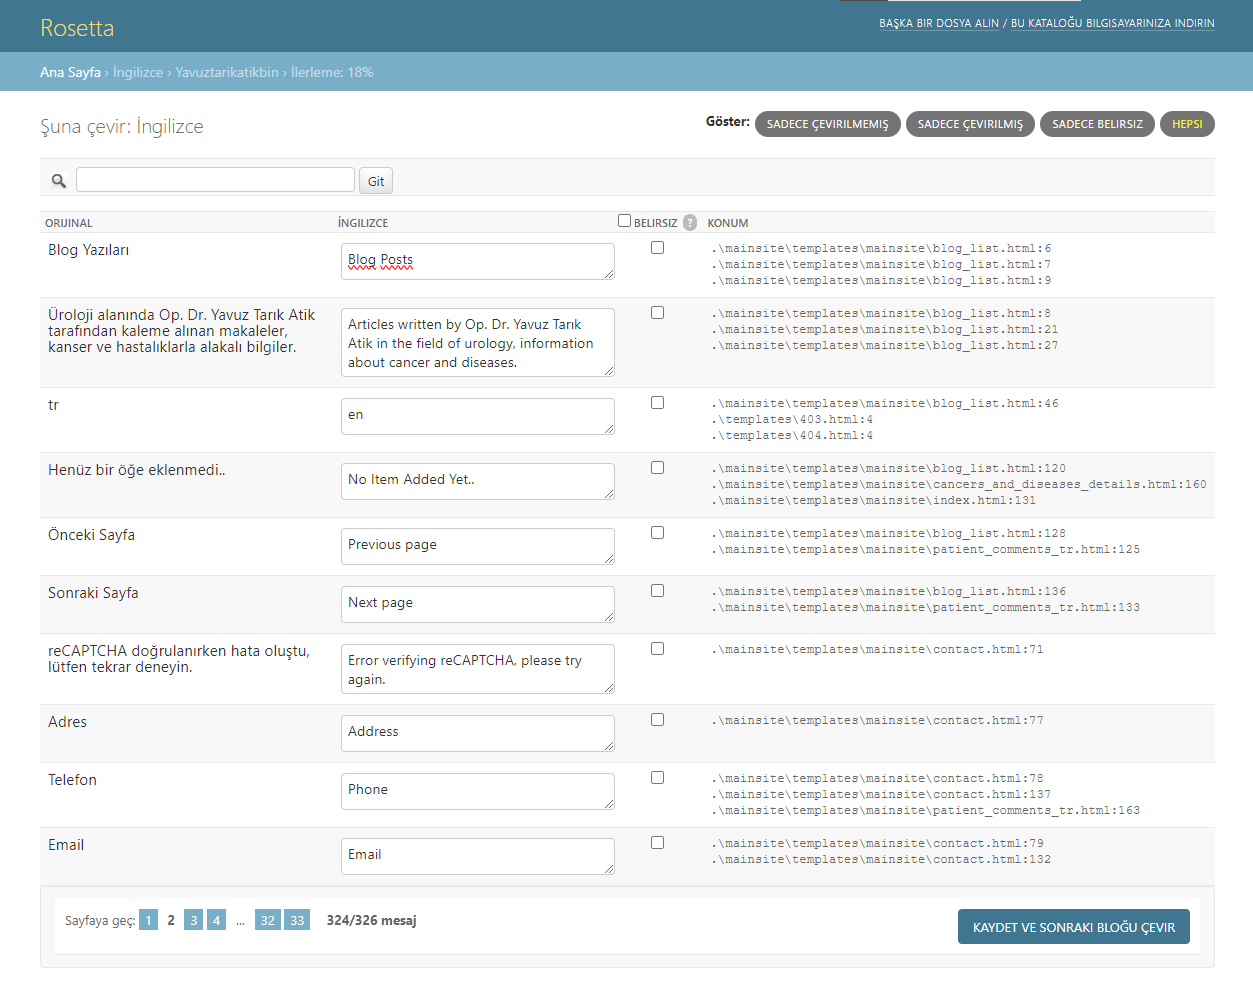1253x982 pixels.
Task: Go to page 3
Action: coord(194,920)
